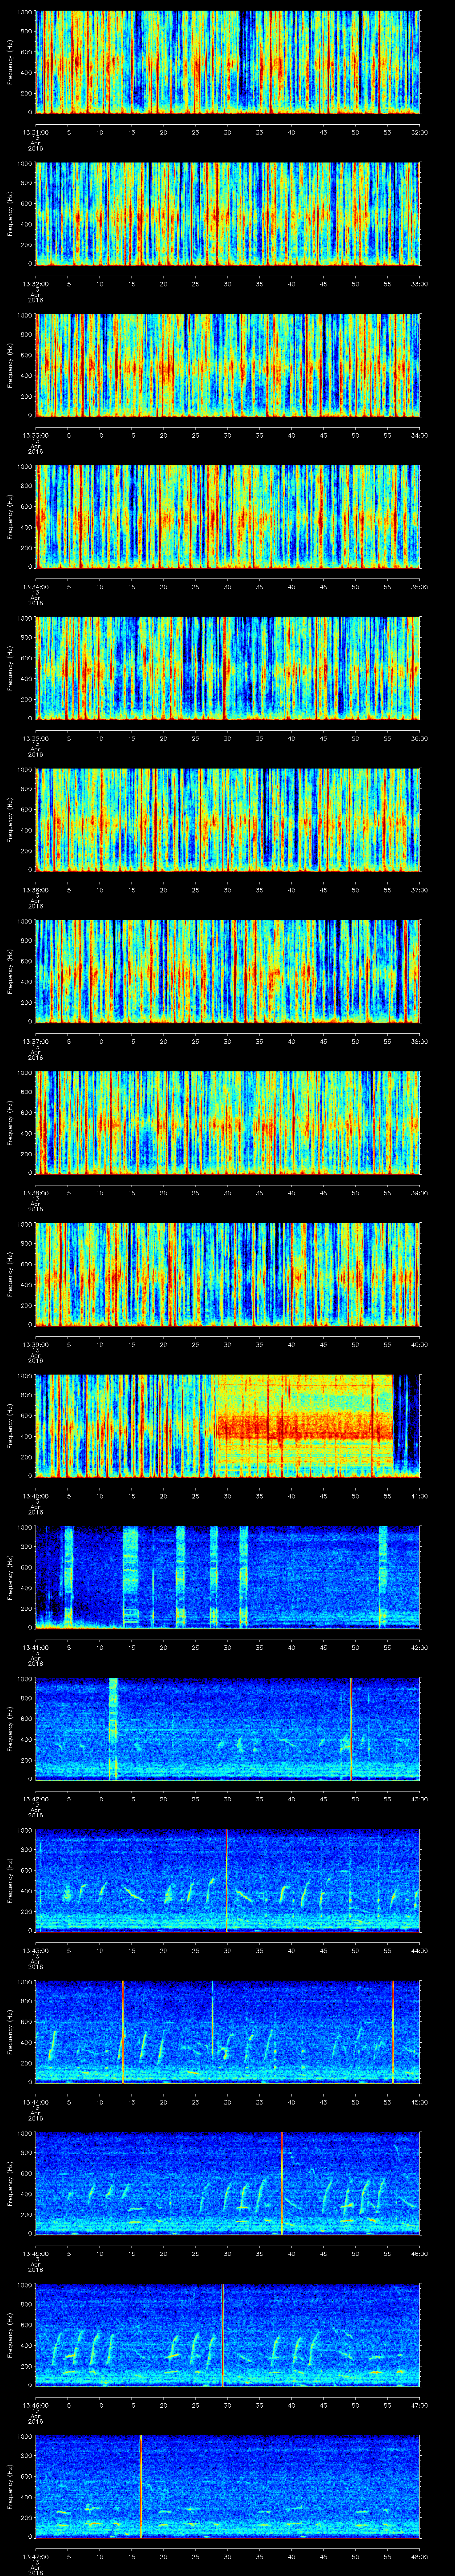Viewport: 455px width, 2576px height.
Task: Click the 13:44:00 start time label
Action: [36, 2101]
